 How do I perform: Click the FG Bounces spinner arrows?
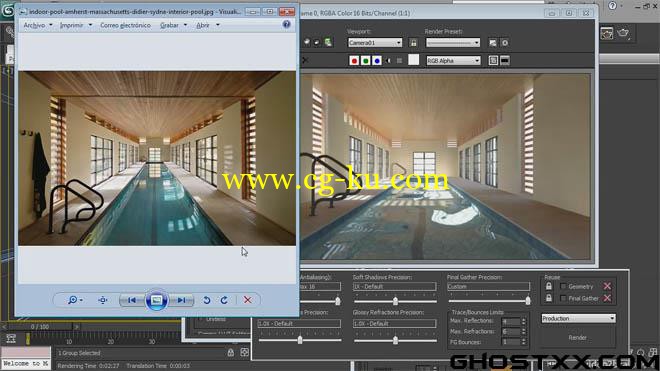coord(524,342)
